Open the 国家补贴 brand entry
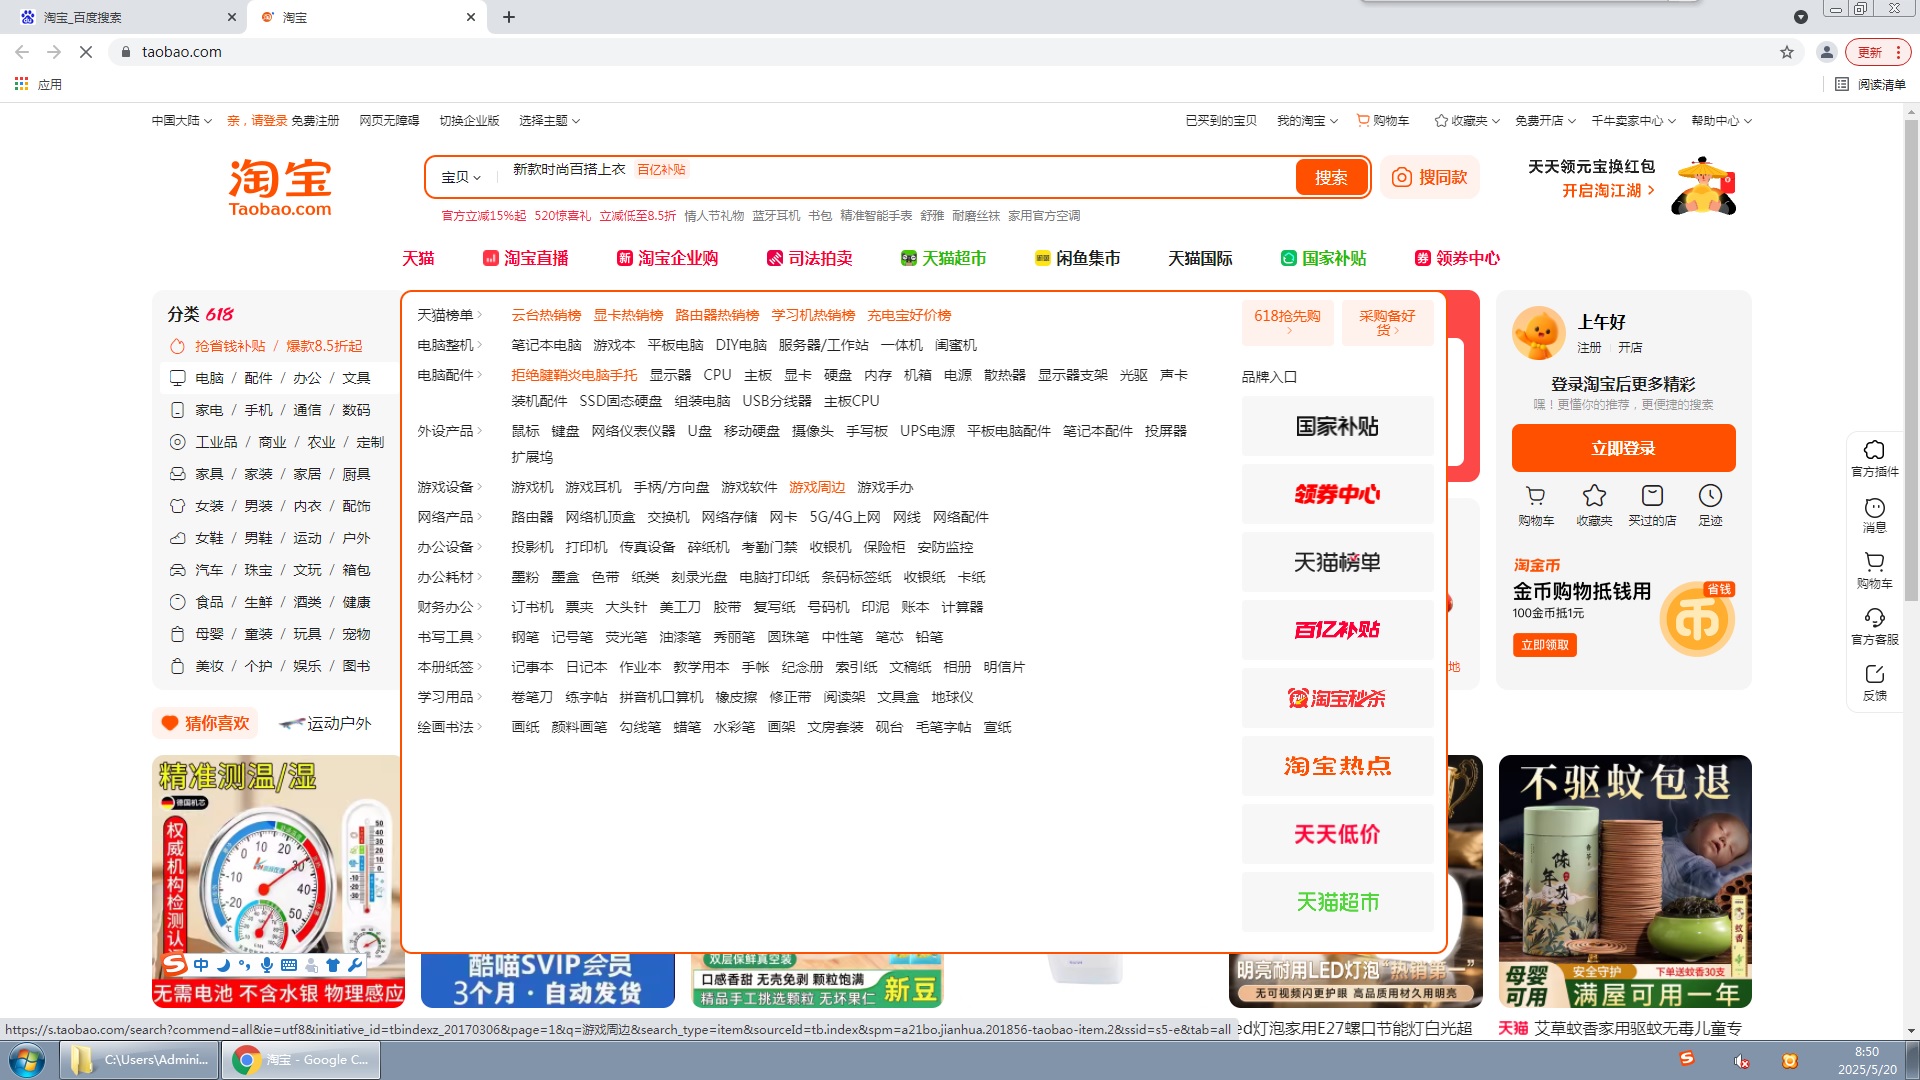Screen dimensions: 1920x1080 [1337, 426]
